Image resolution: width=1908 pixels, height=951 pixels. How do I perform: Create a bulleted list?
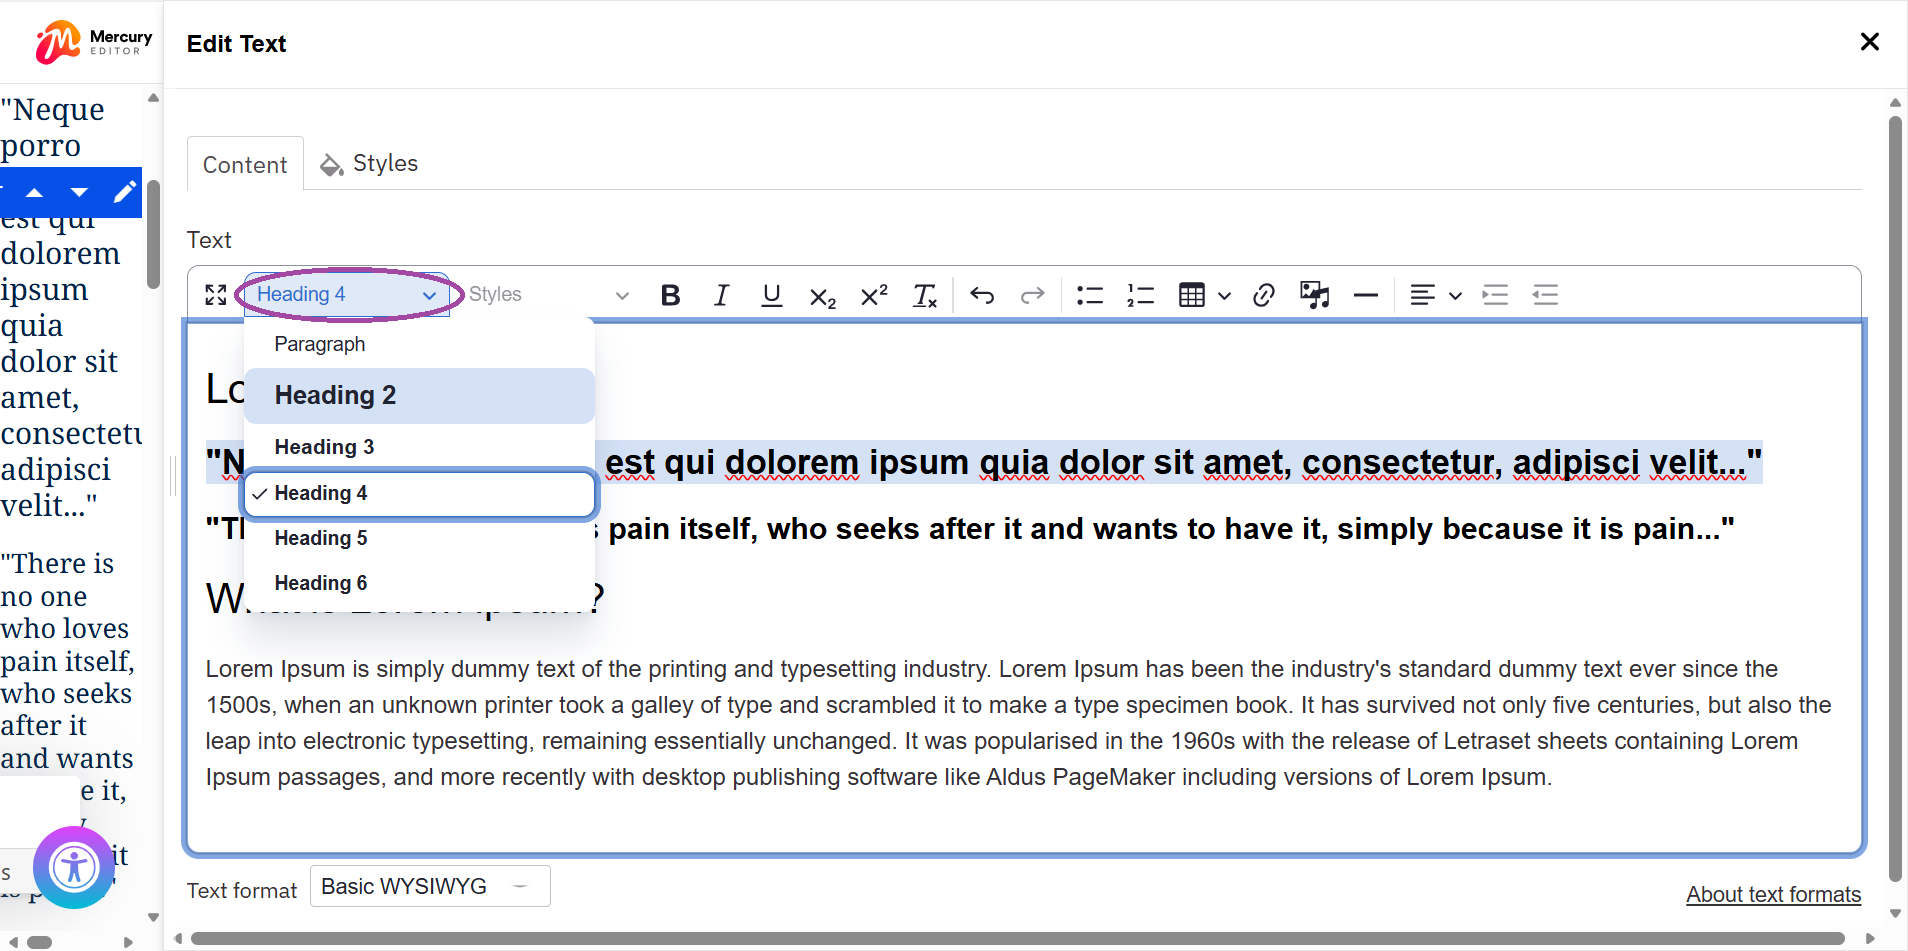click(1088, 294)
